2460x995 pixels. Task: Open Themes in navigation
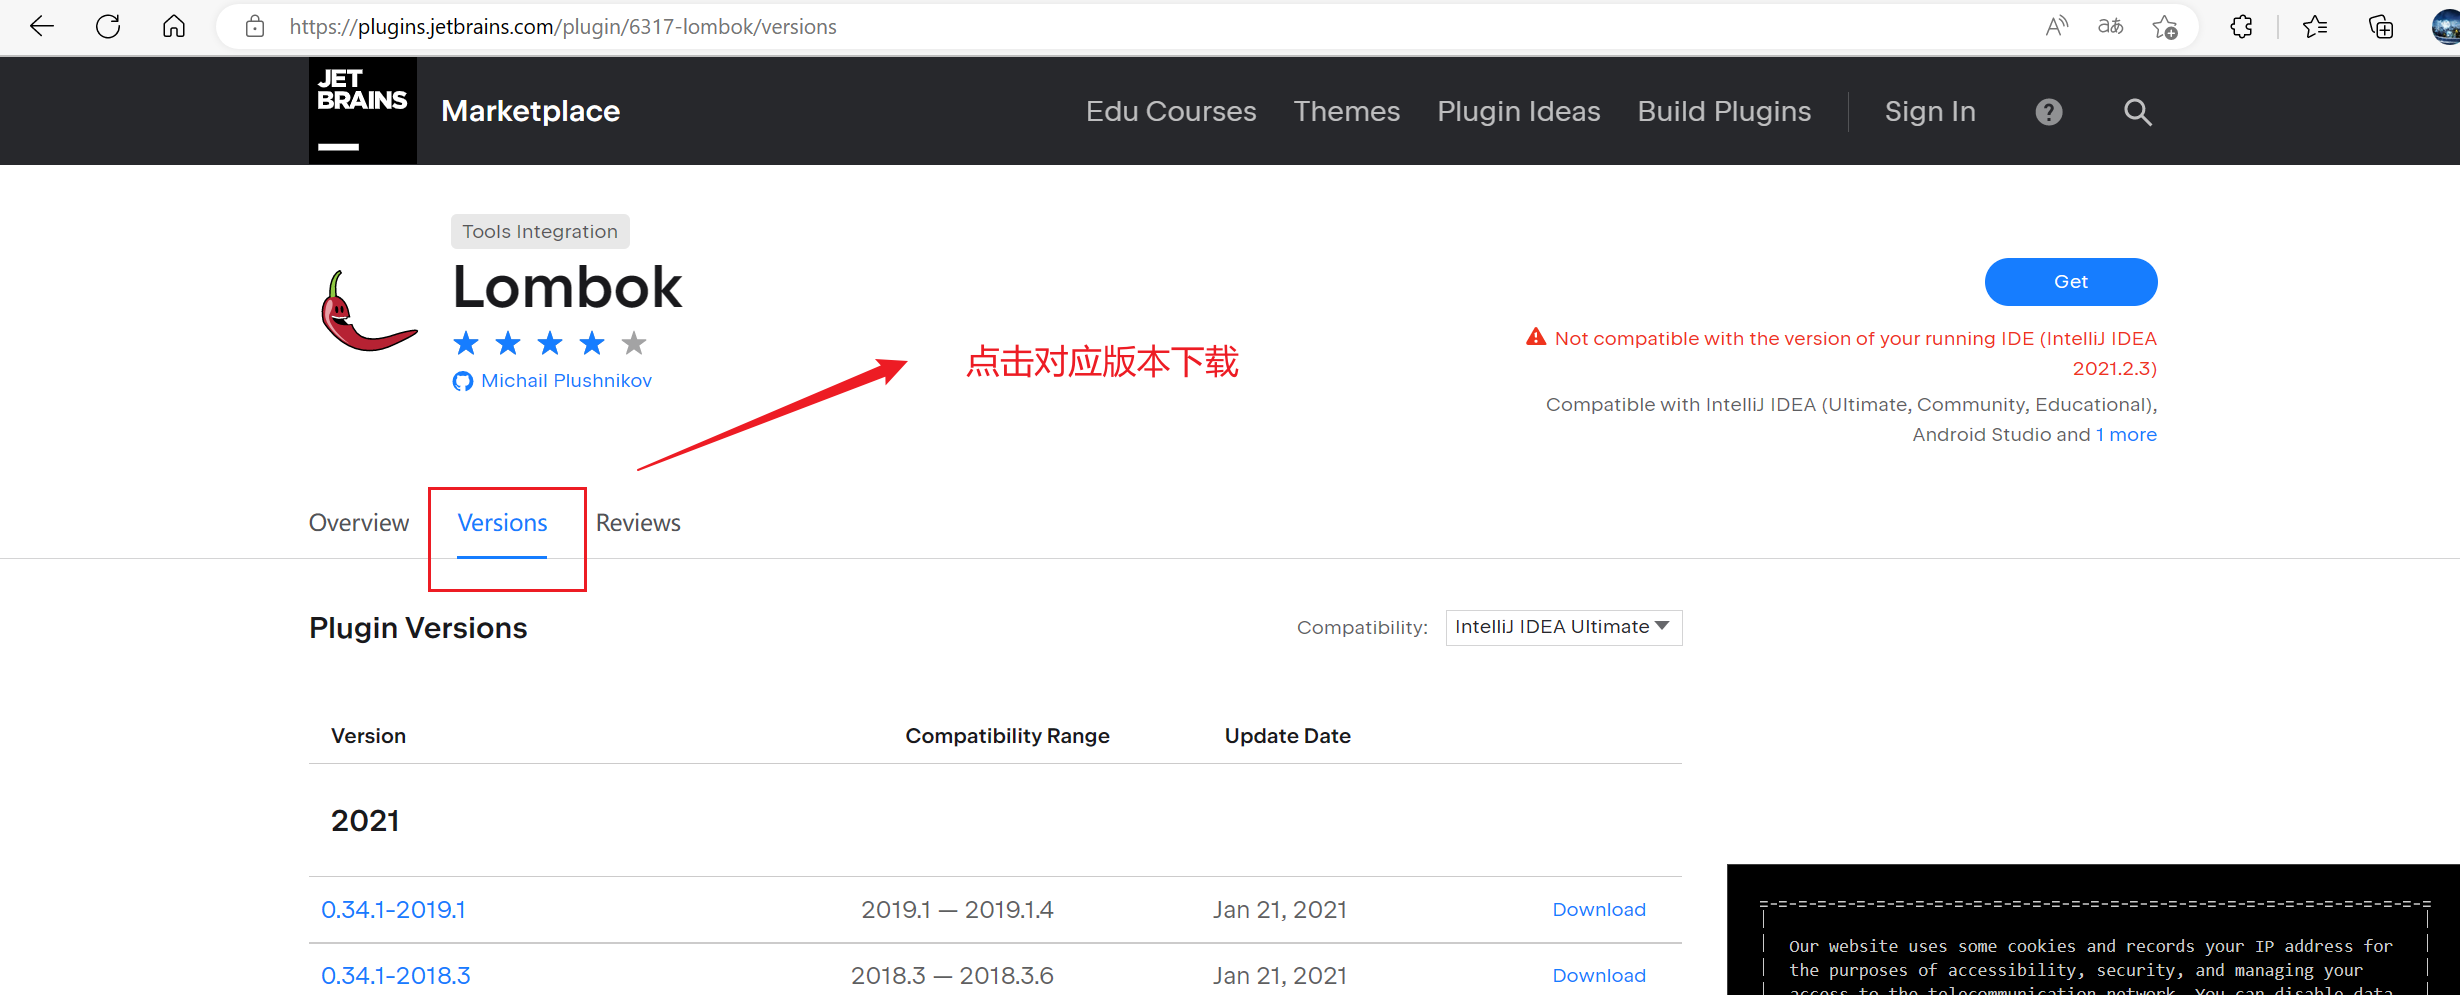click(x=1347, y=111)
